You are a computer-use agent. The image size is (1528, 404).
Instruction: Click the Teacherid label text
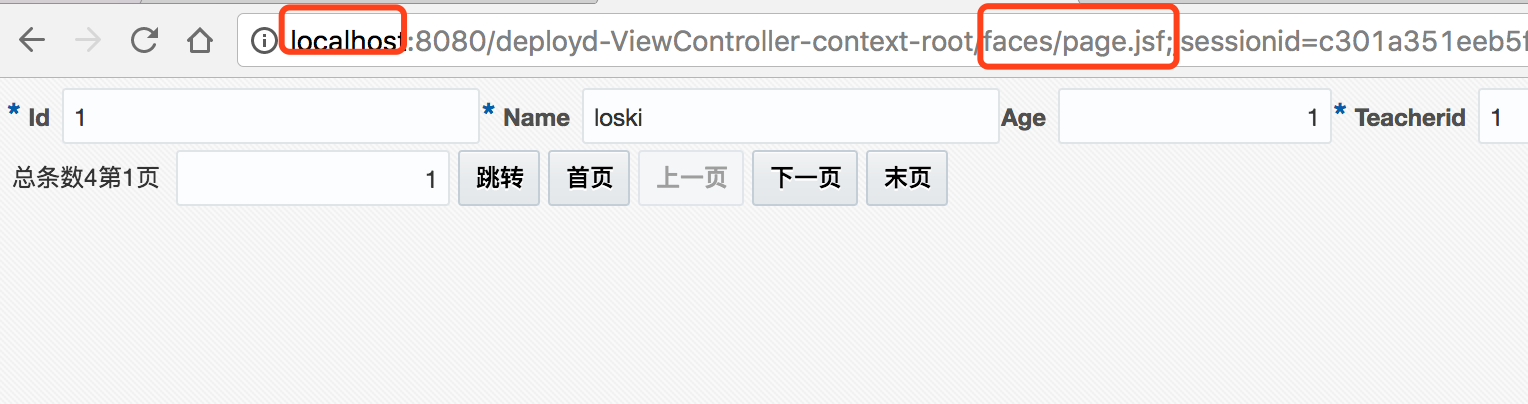pos(1410,118)
